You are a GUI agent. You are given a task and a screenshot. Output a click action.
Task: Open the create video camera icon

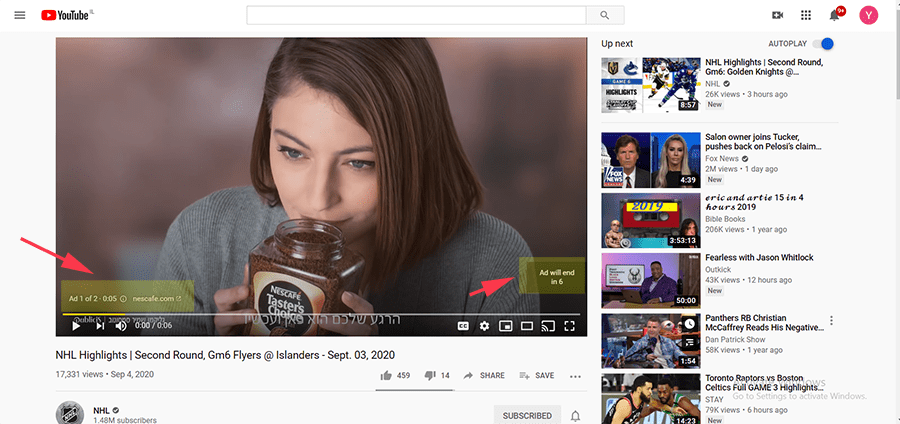tap(778, 15)
